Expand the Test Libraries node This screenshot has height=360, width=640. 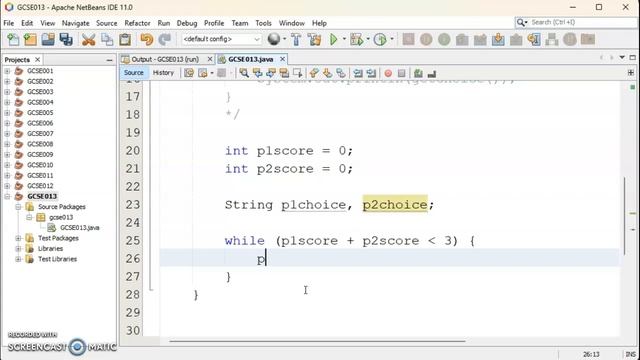(18, 259)
